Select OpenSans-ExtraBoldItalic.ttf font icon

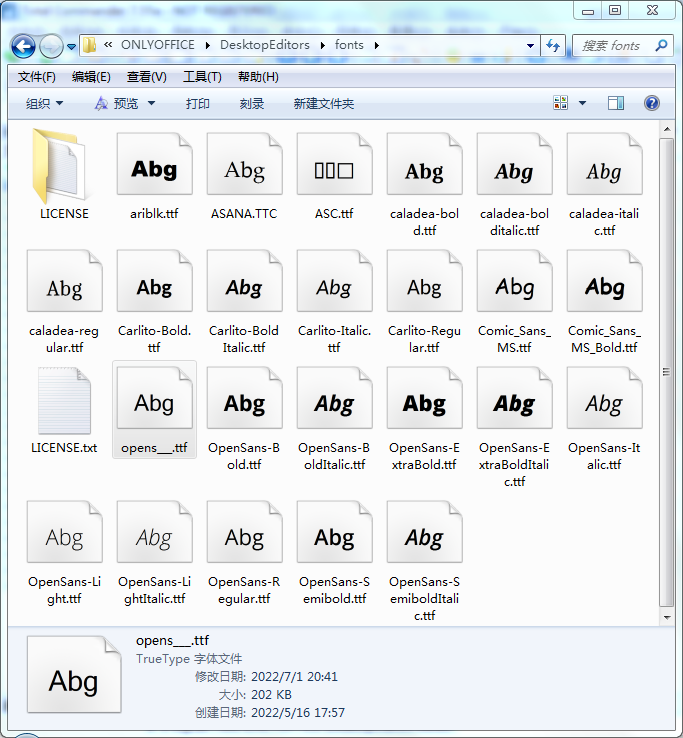[514, 398]
